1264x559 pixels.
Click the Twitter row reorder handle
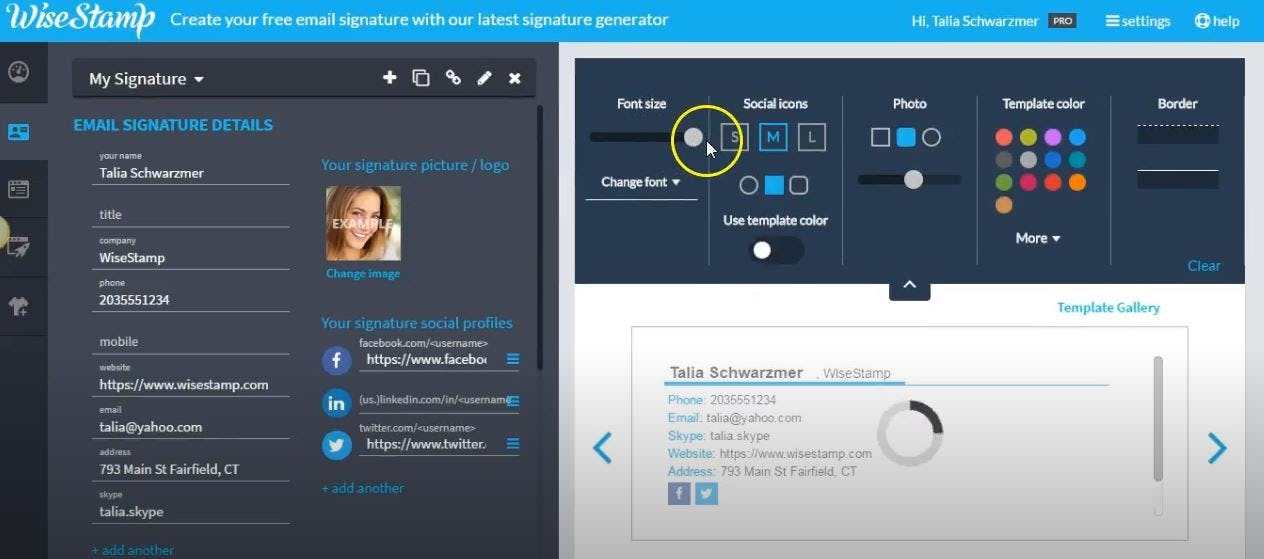coord(513,444)
